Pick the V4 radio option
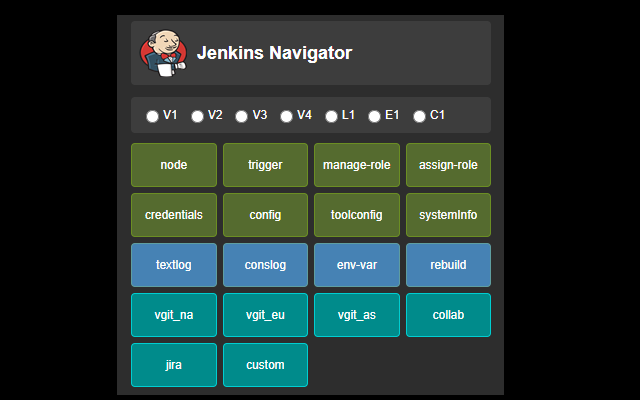640x400 pixels. 286,116
